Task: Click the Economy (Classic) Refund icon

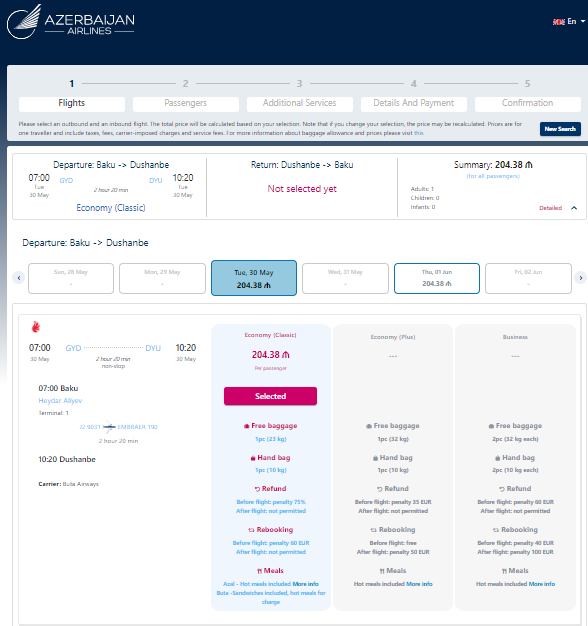Action: coord(257,489)
